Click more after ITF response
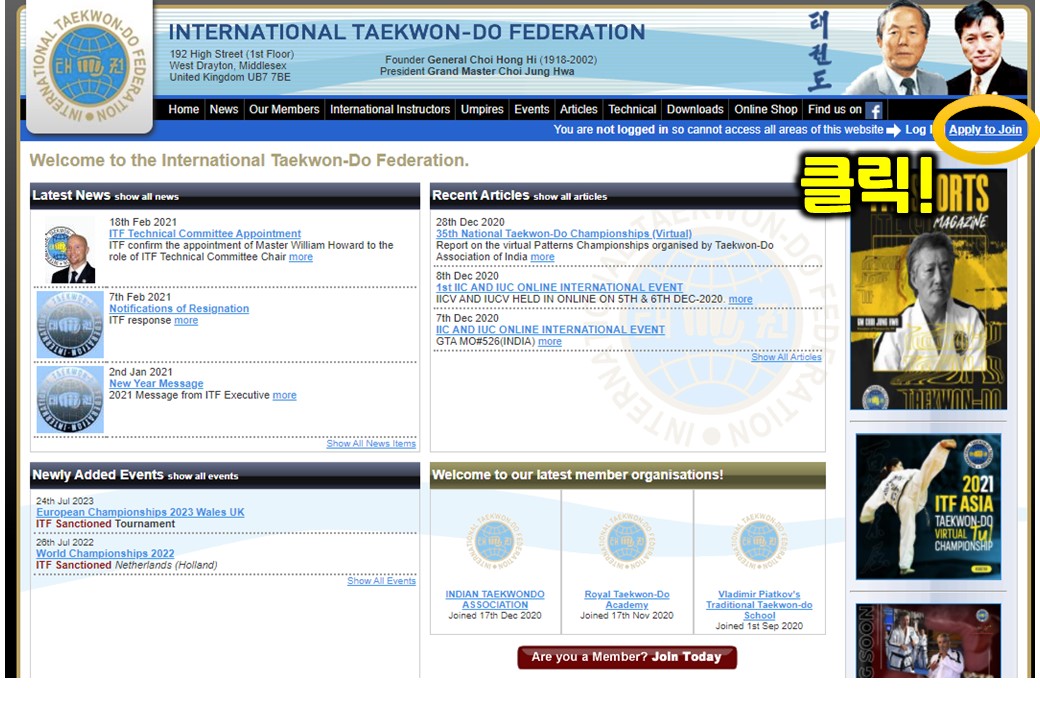Screen dimensions: 1040x720 click(186, 320)
